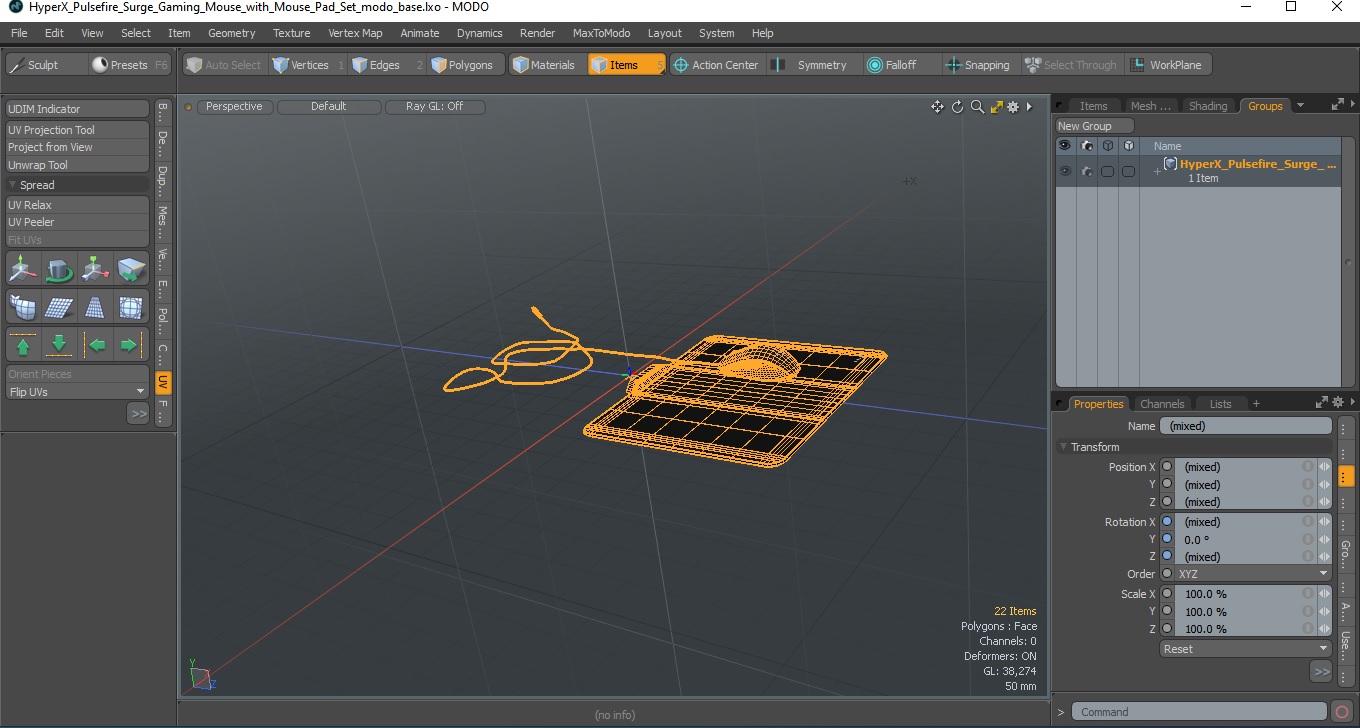Switch to the Lists tab
Viewport: 1360px width, 728px height.
(x=1221, y=404)
